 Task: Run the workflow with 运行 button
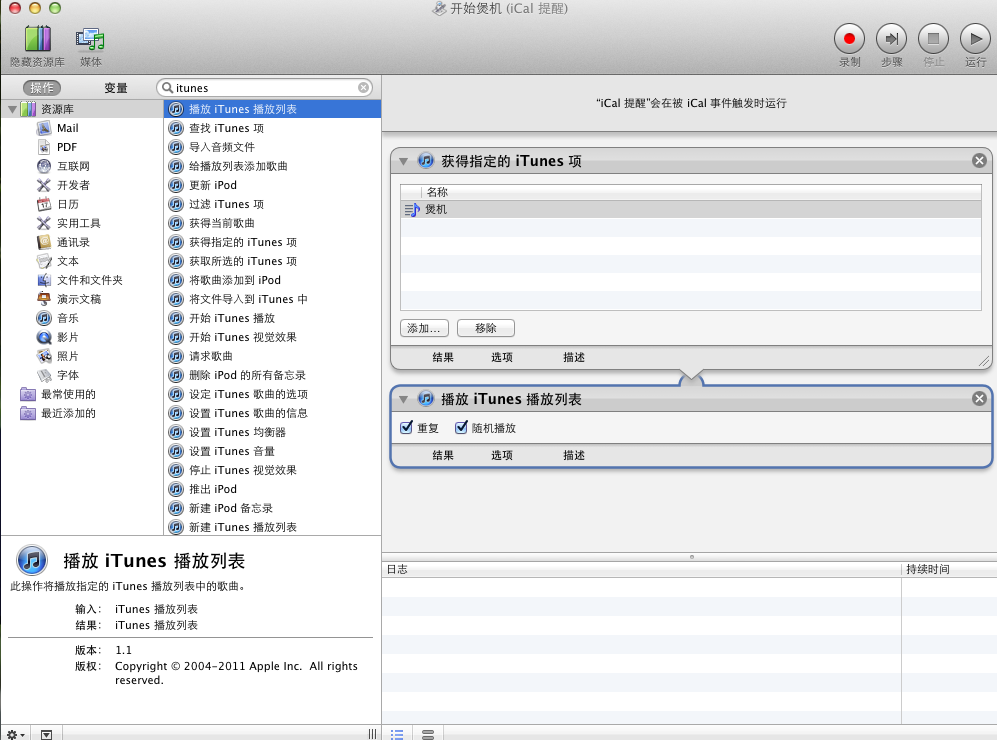[975, 39]
